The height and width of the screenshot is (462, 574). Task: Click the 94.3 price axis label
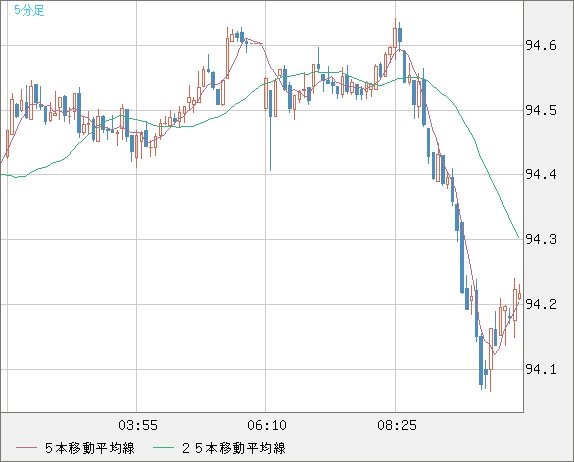coord(541,239)
